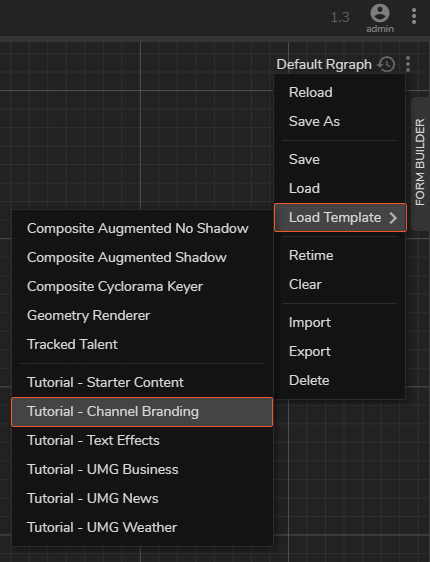The height and width of the screenshot is (562, 430).
Task: Choose Retime from the graph menu
Action: tap(340, 256)
